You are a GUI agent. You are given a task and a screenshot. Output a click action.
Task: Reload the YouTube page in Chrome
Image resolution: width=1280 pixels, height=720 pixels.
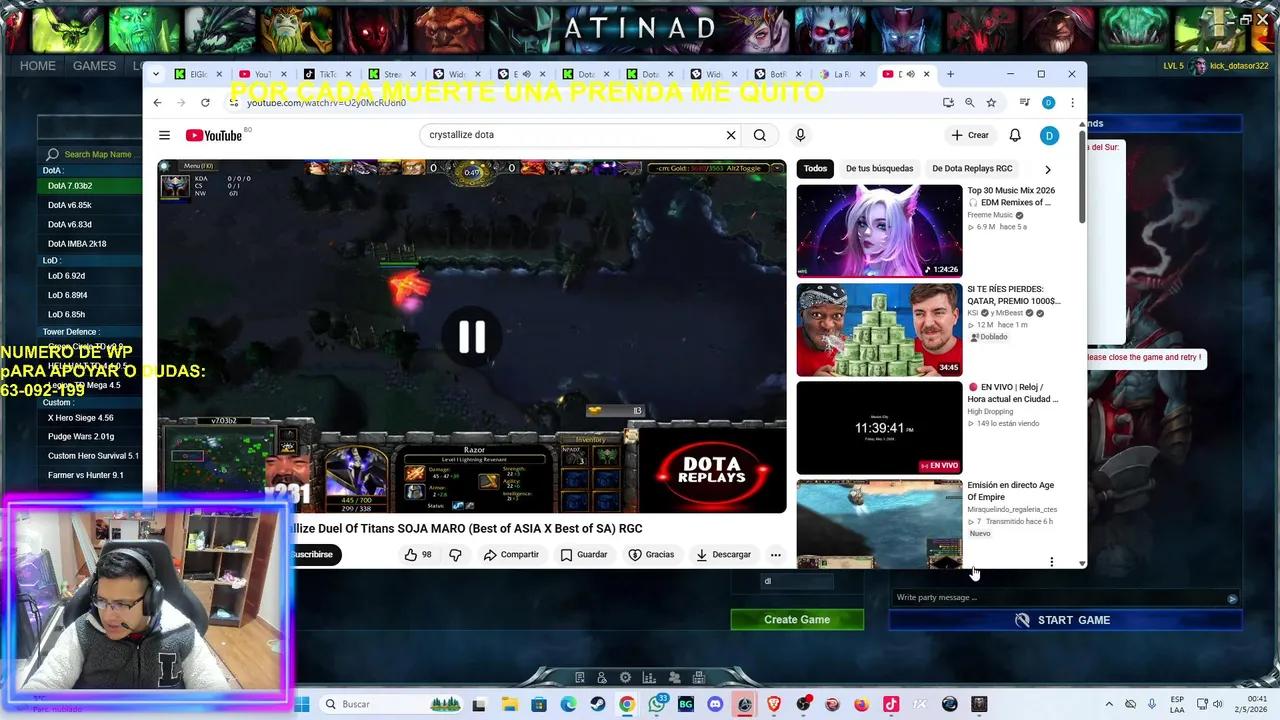[205, 102]
